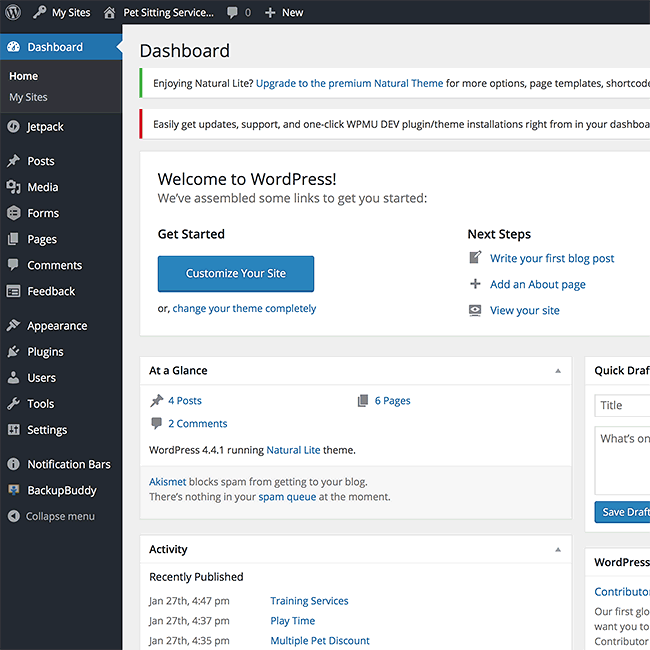Image resolution: width=650 pixels, height=650 pixels.
Task: Click the Comments bubble icon in sidebar
Action: tap(13, 265)
